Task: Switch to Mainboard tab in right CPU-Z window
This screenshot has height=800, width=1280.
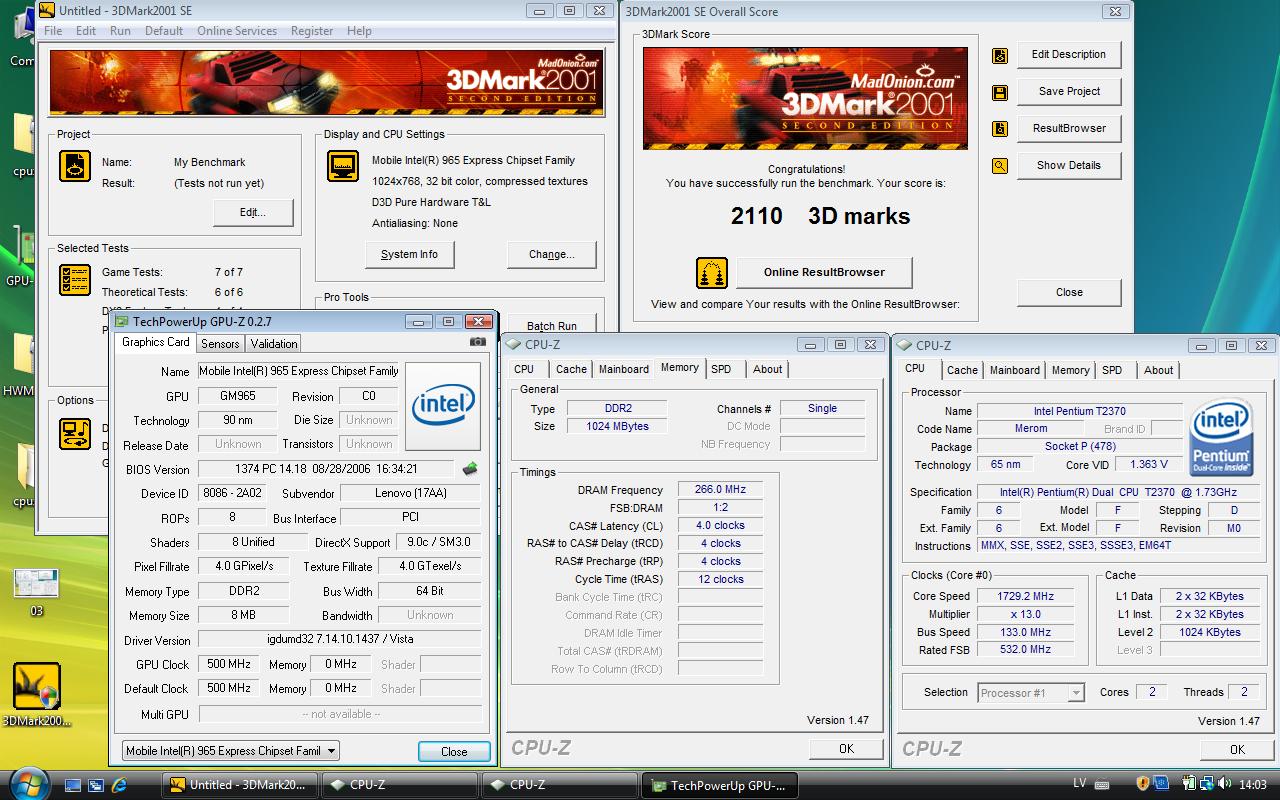Action: pos(1015,370)
